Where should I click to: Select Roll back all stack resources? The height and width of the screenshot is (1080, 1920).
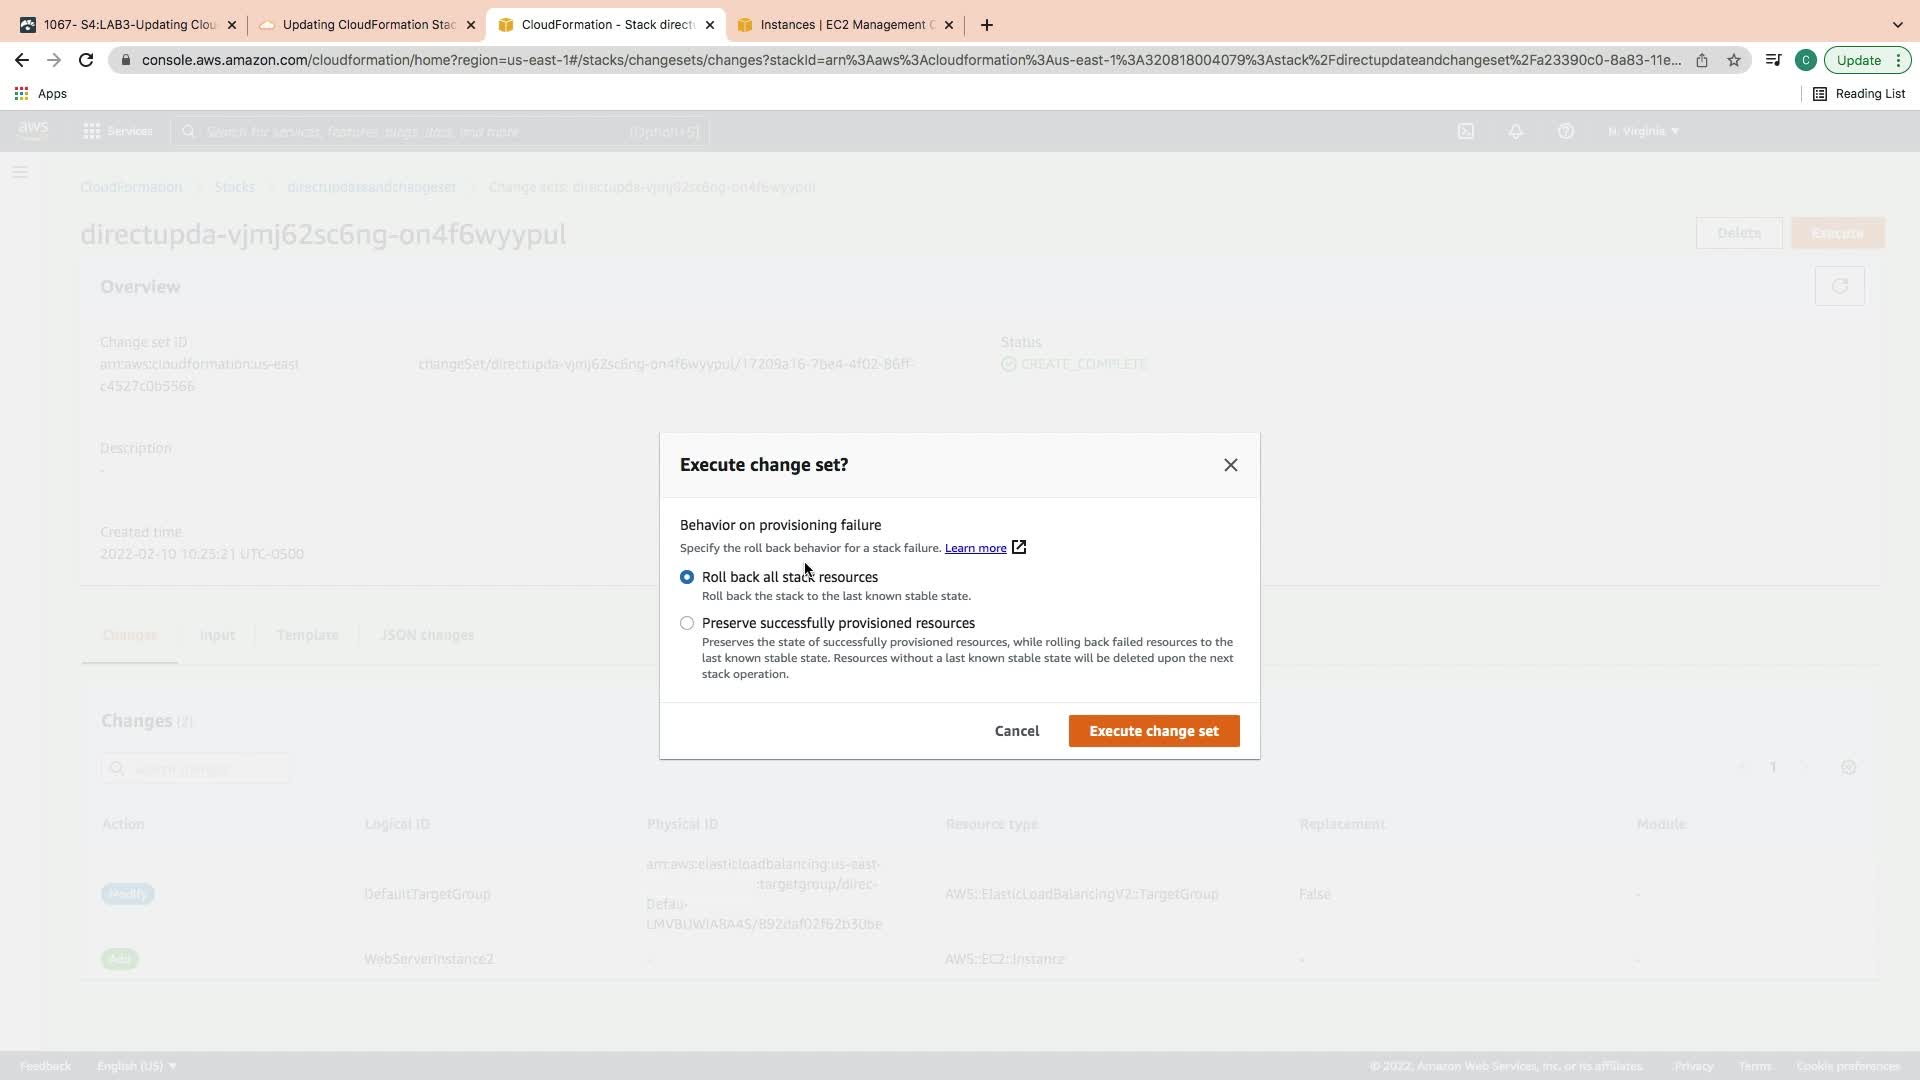(x=687, y=577)
